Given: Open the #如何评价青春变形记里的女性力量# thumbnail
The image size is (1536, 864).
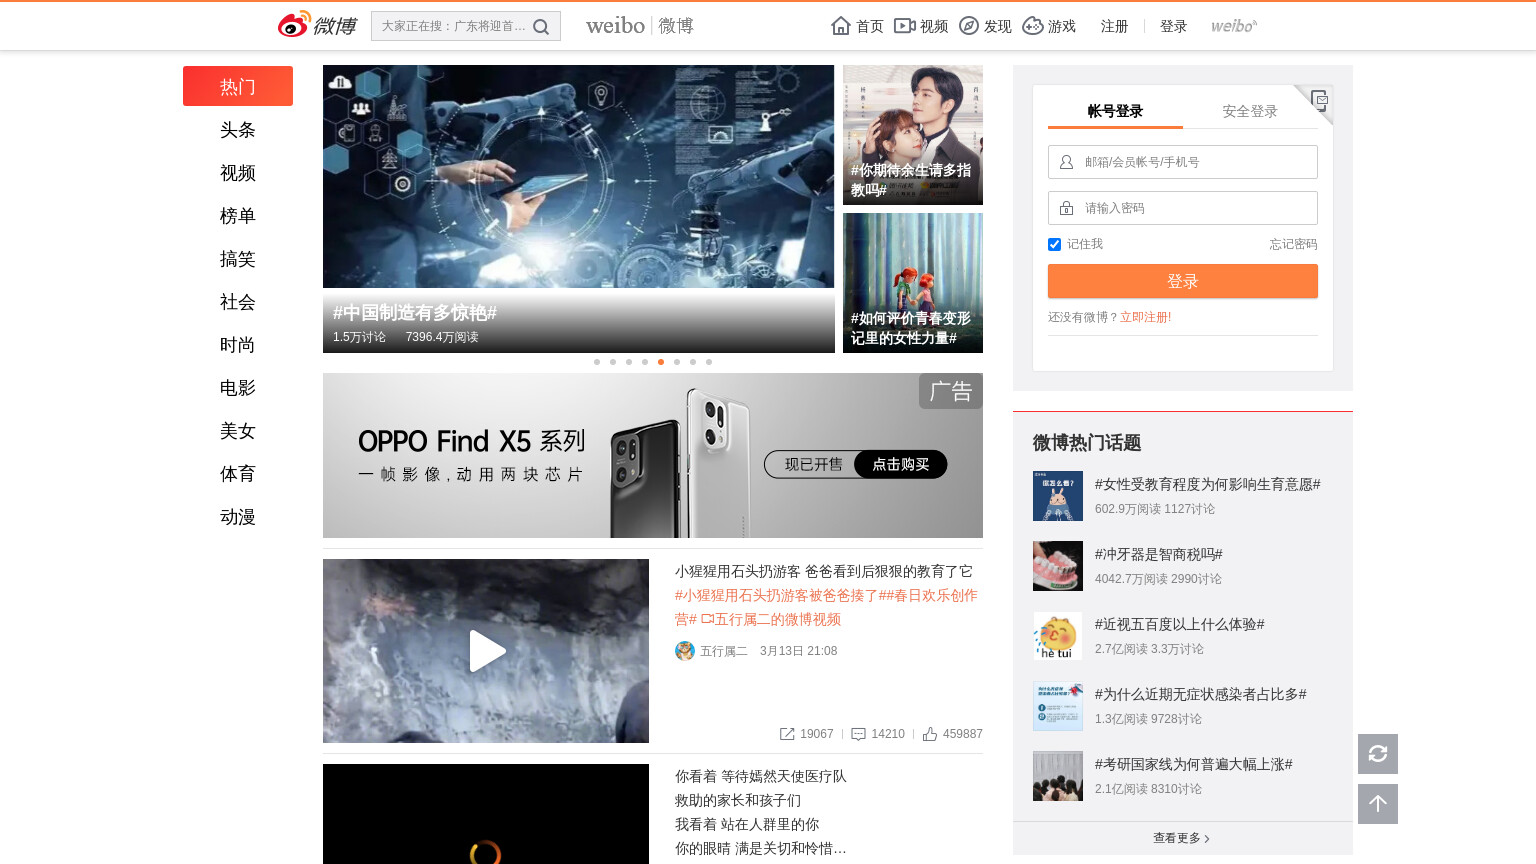Looking at the screenshot, I should (x=913, y=283).
